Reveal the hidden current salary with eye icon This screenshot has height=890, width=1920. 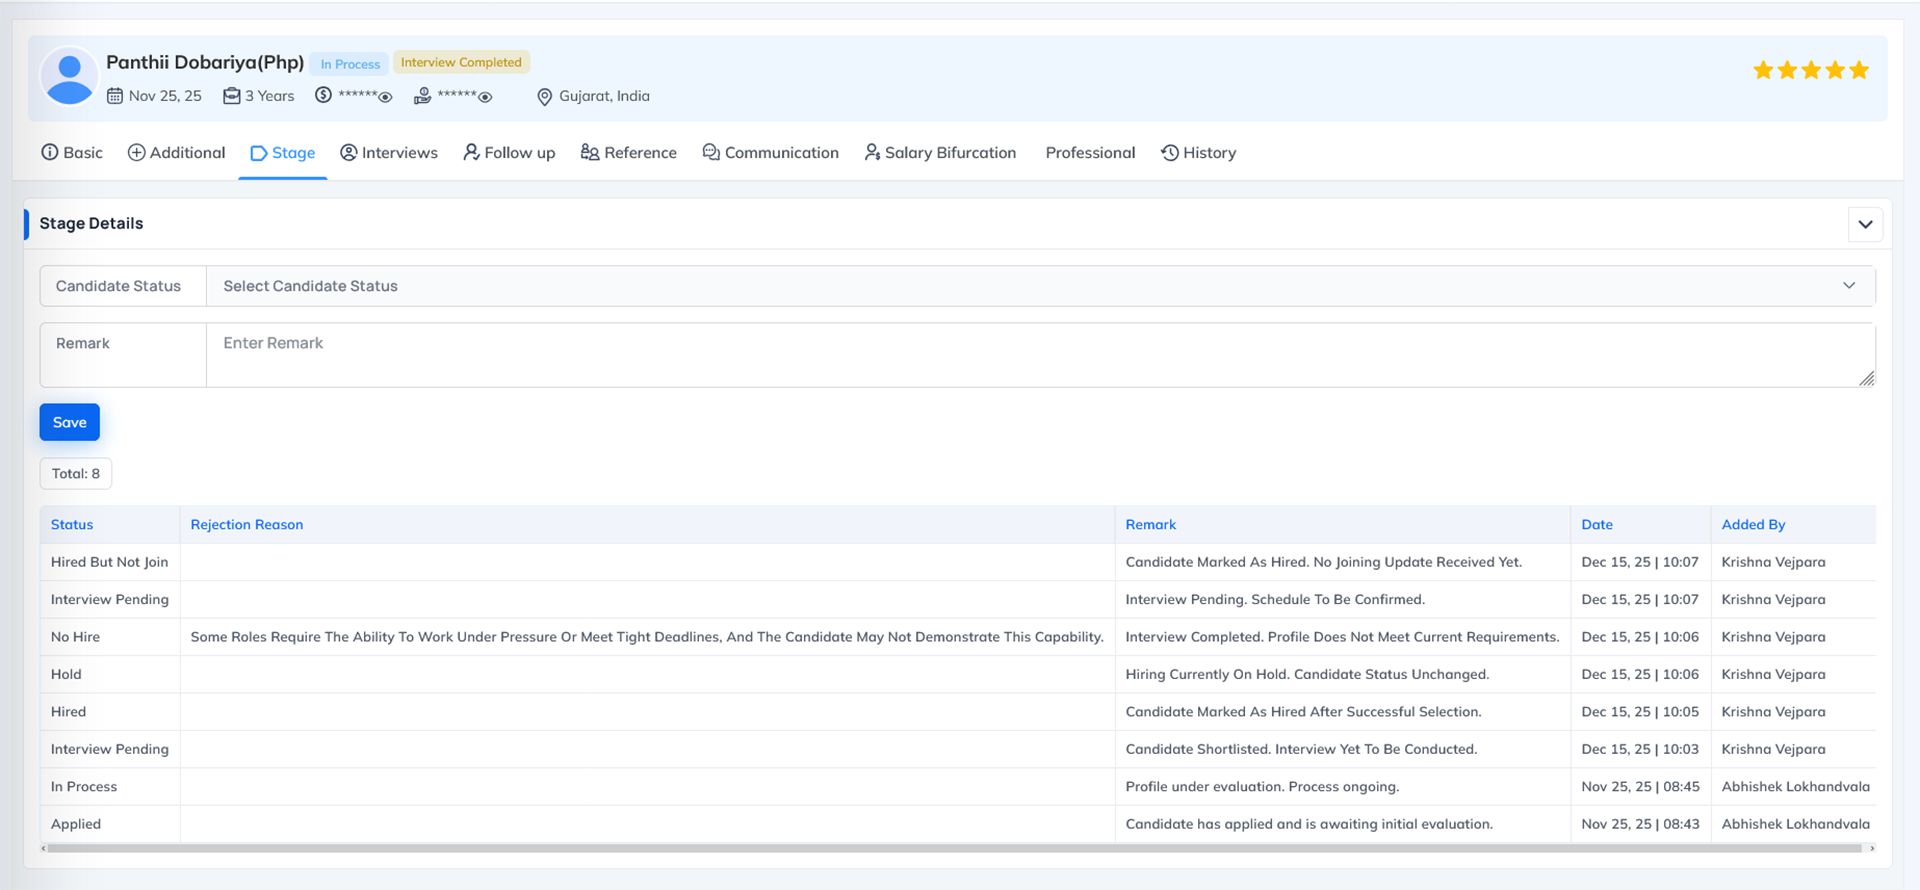[385, 97]
